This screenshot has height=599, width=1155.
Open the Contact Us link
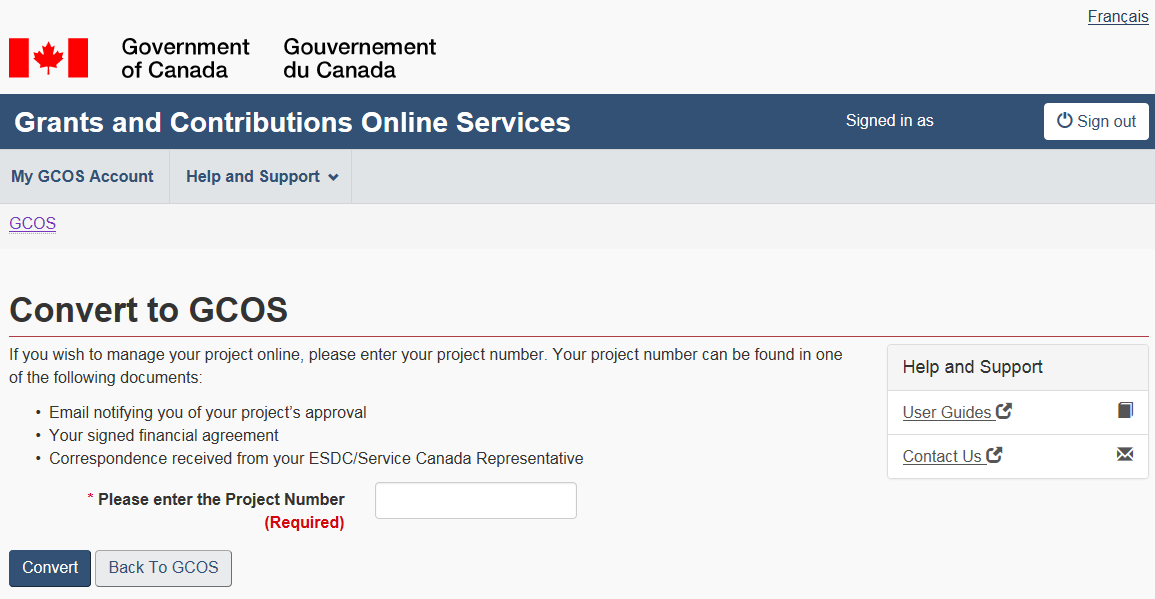coord(942,456)
